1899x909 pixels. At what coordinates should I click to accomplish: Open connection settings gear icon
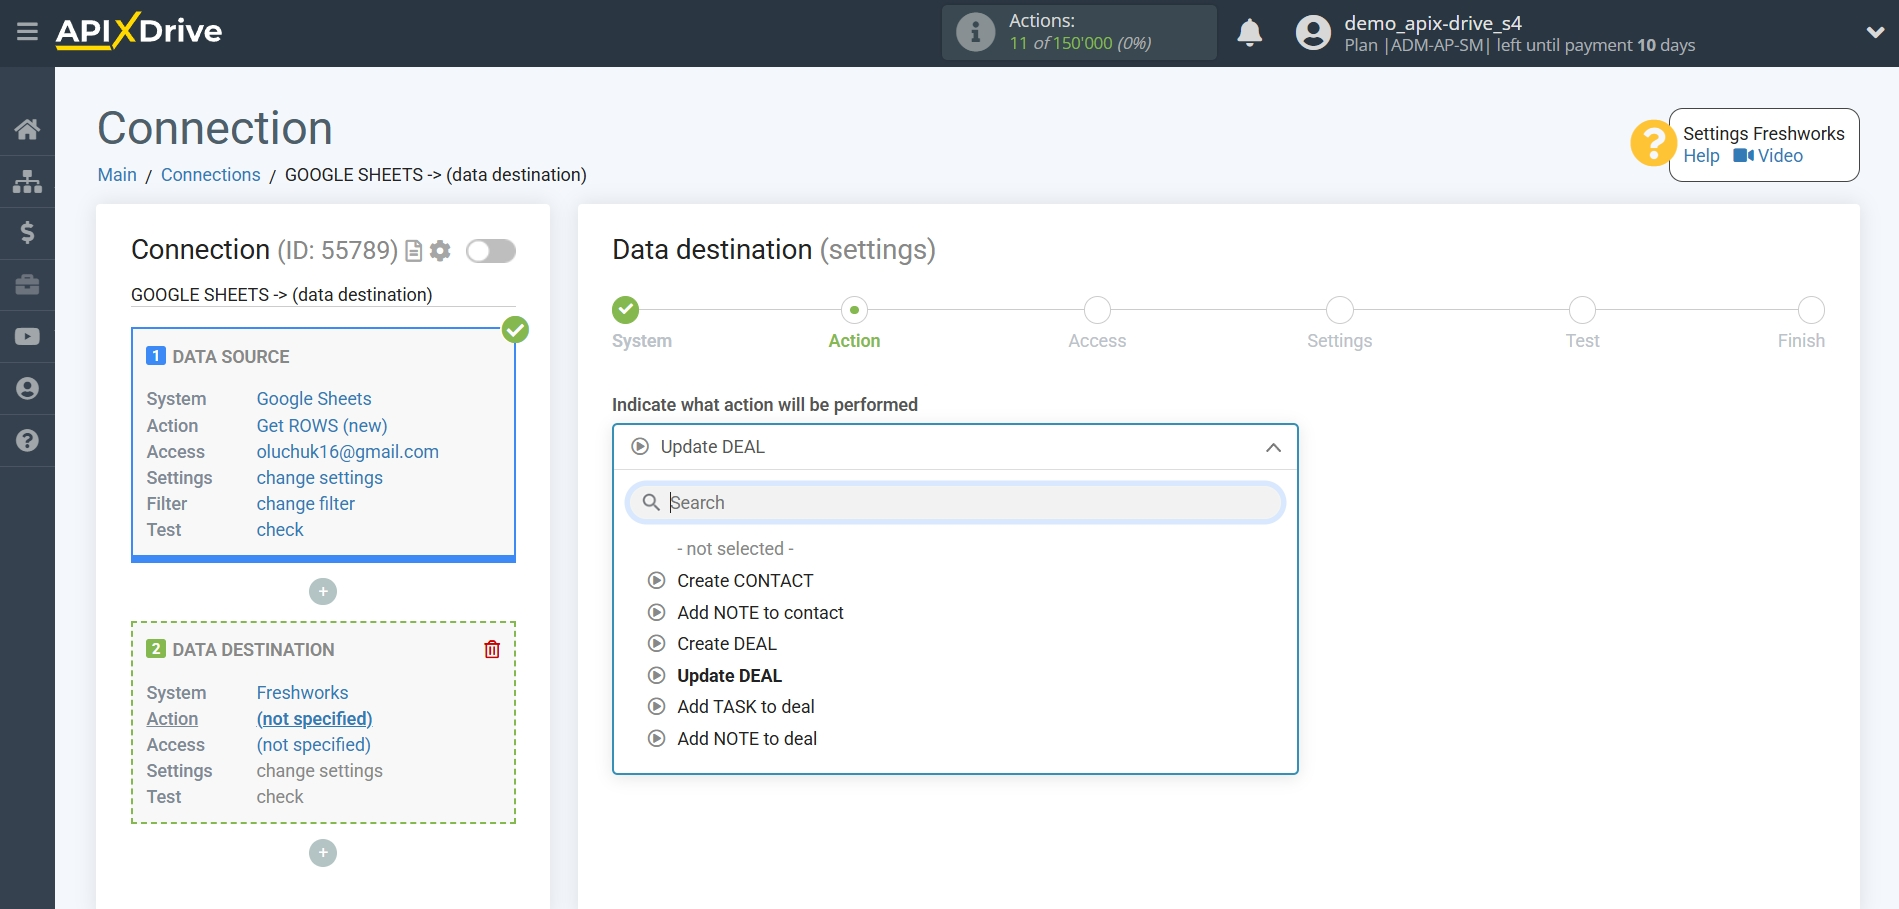click(x=440, y=251)
